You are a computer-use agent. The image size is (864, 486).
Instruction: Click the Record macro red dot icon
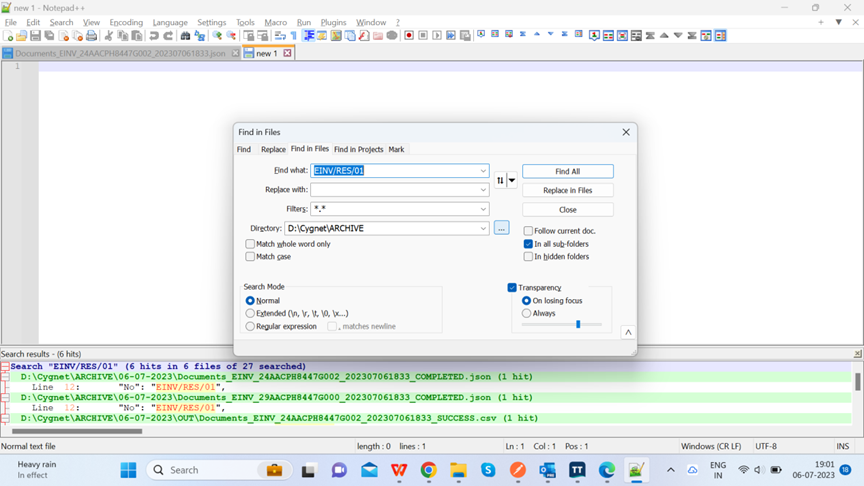[x=409, y=36]
